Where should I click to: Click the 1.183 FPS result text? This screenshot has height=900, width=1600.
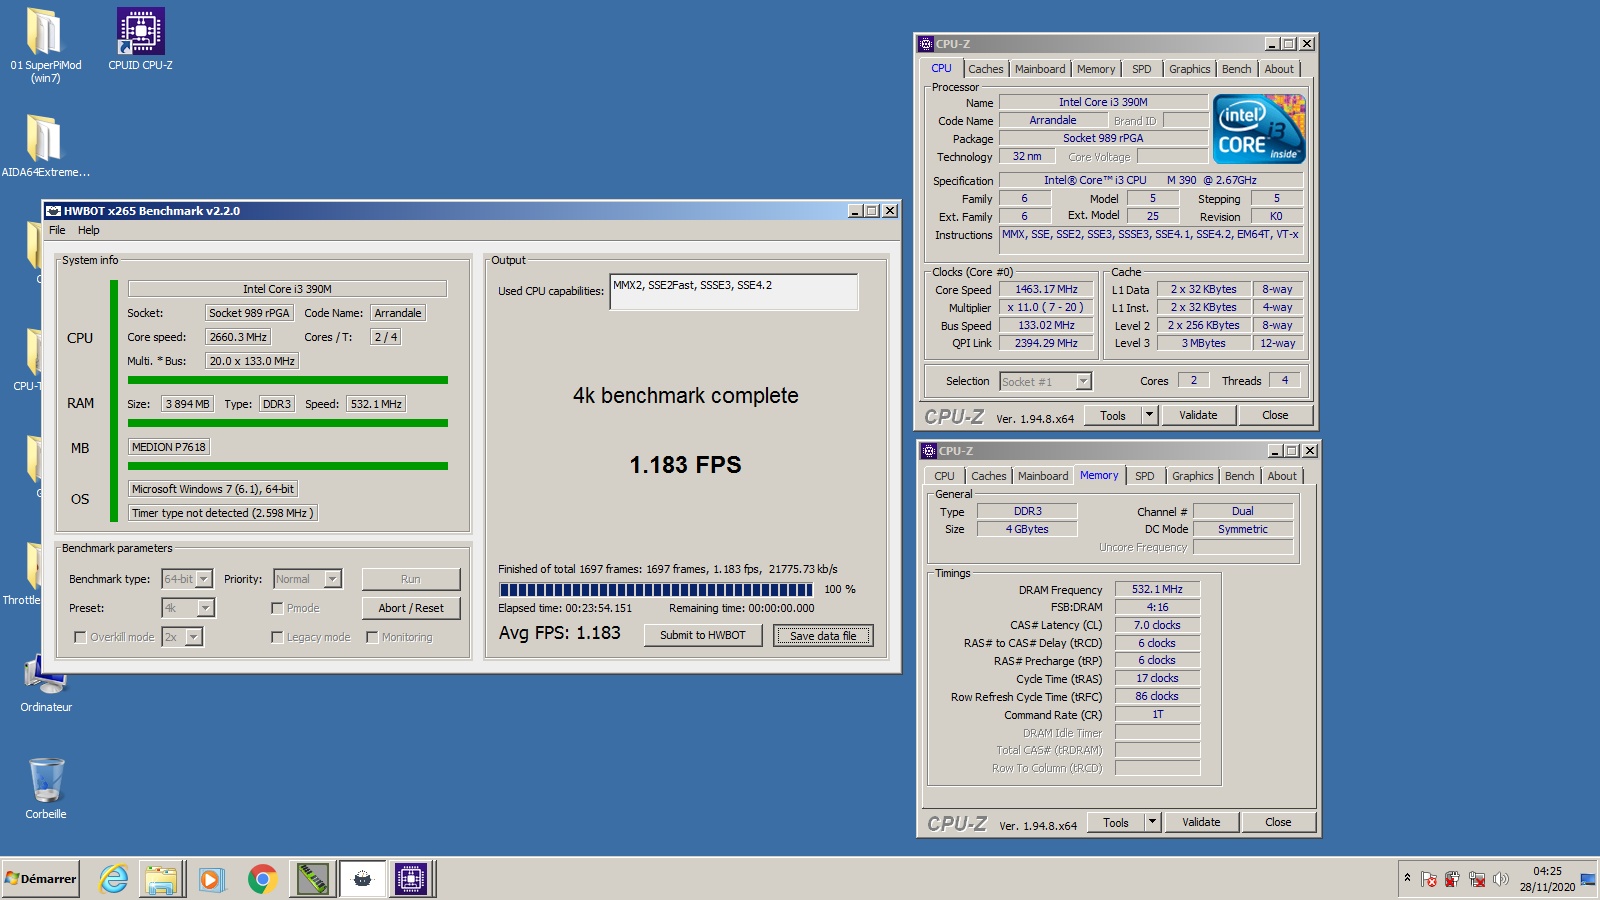click(685, 465)
